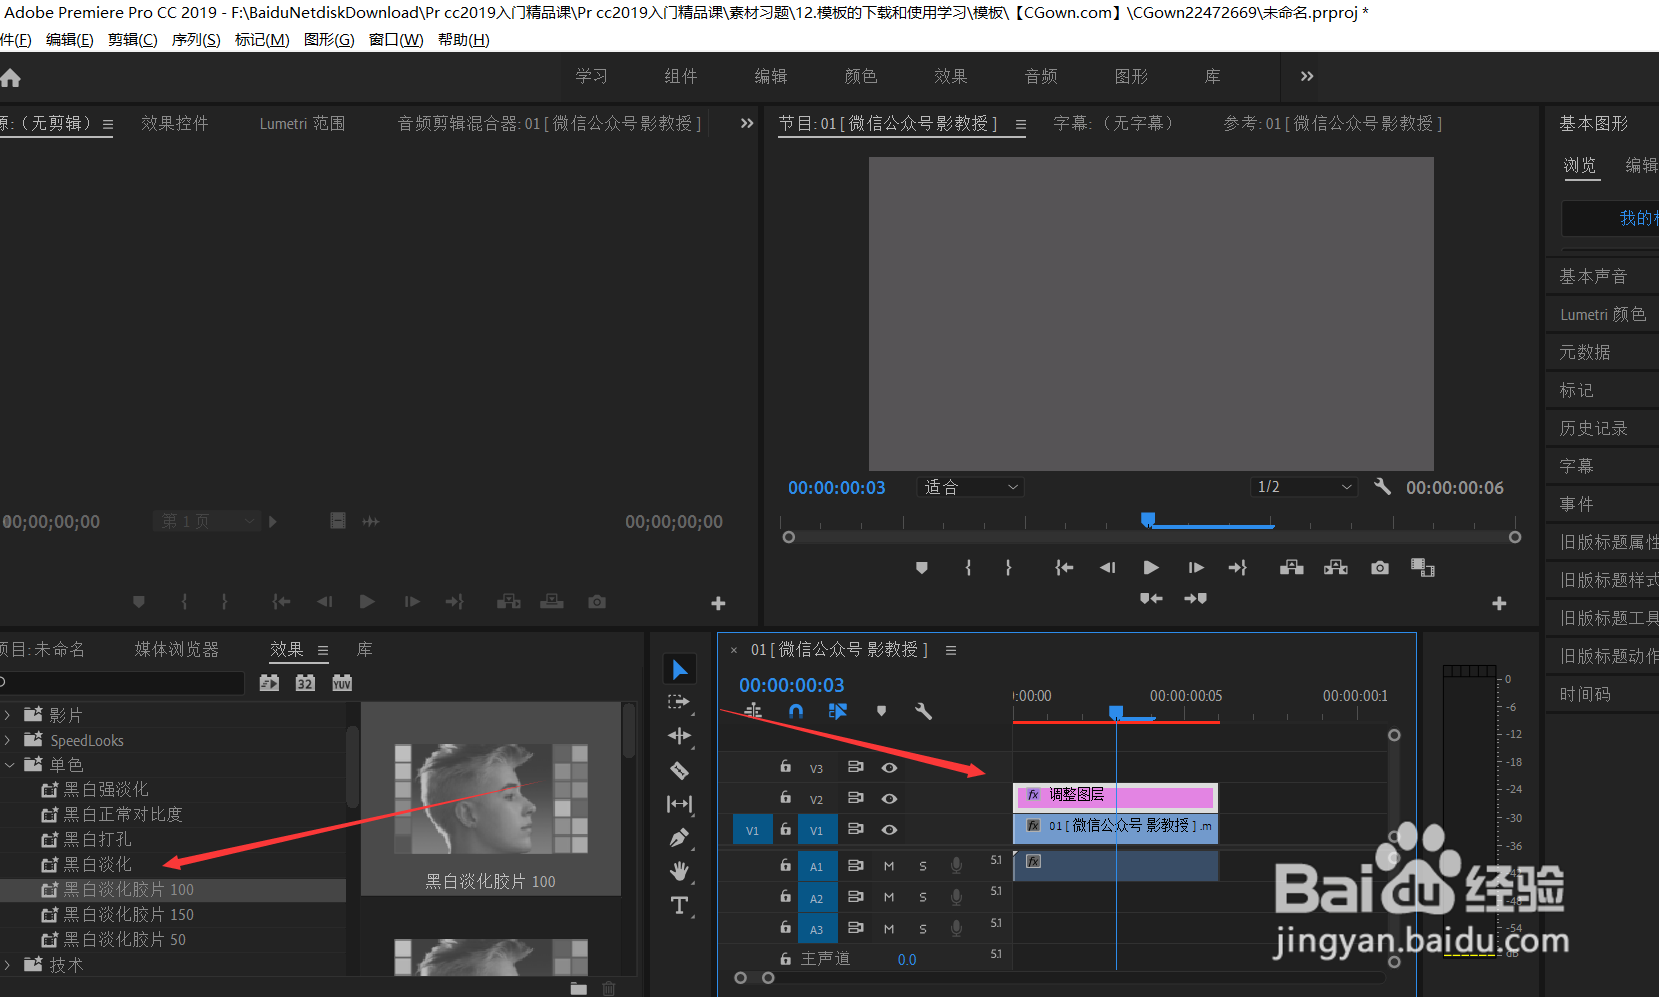Screen dimensions: 1659x997
Task: Step forward one frame in Program monitor
Action: tap(1196, 568)
